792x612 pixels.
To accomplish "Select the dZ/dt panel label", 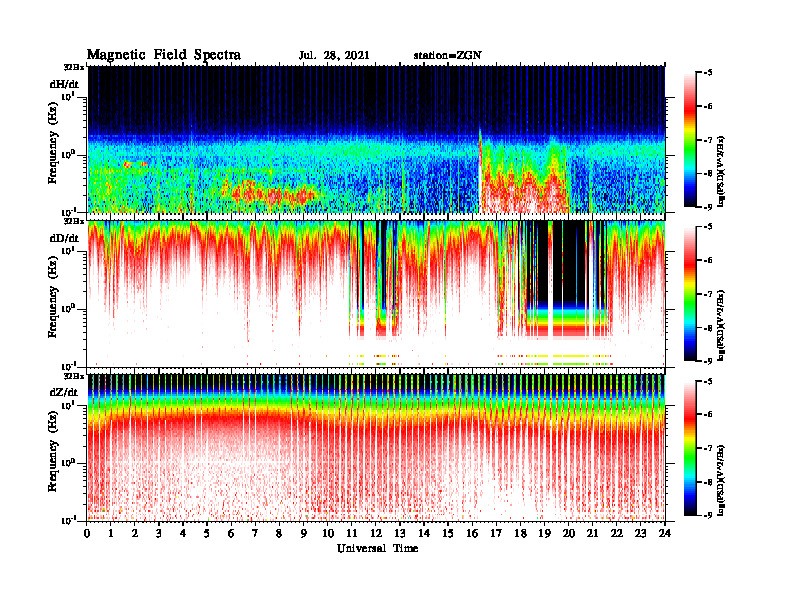I will pyautogui.click(x=64, y=392).
